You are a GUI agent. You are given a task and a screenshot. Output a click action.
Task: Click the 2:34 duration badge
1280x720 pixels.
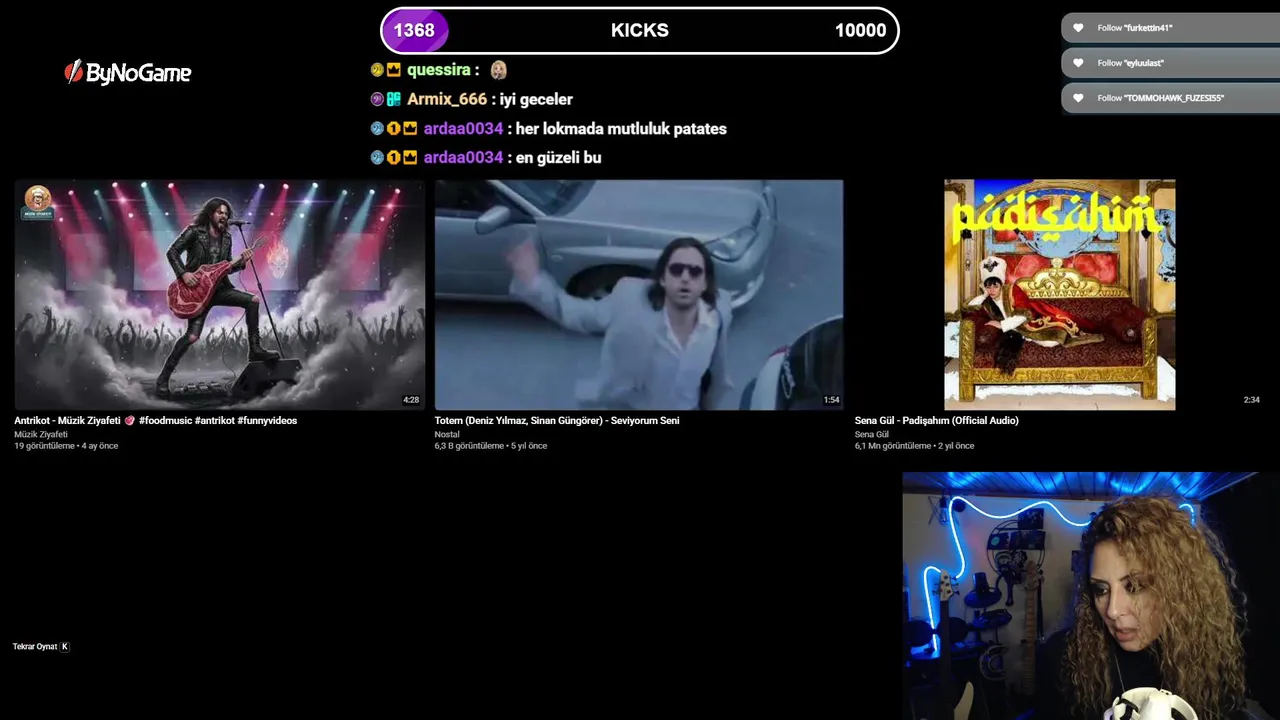coord(1251,400)
